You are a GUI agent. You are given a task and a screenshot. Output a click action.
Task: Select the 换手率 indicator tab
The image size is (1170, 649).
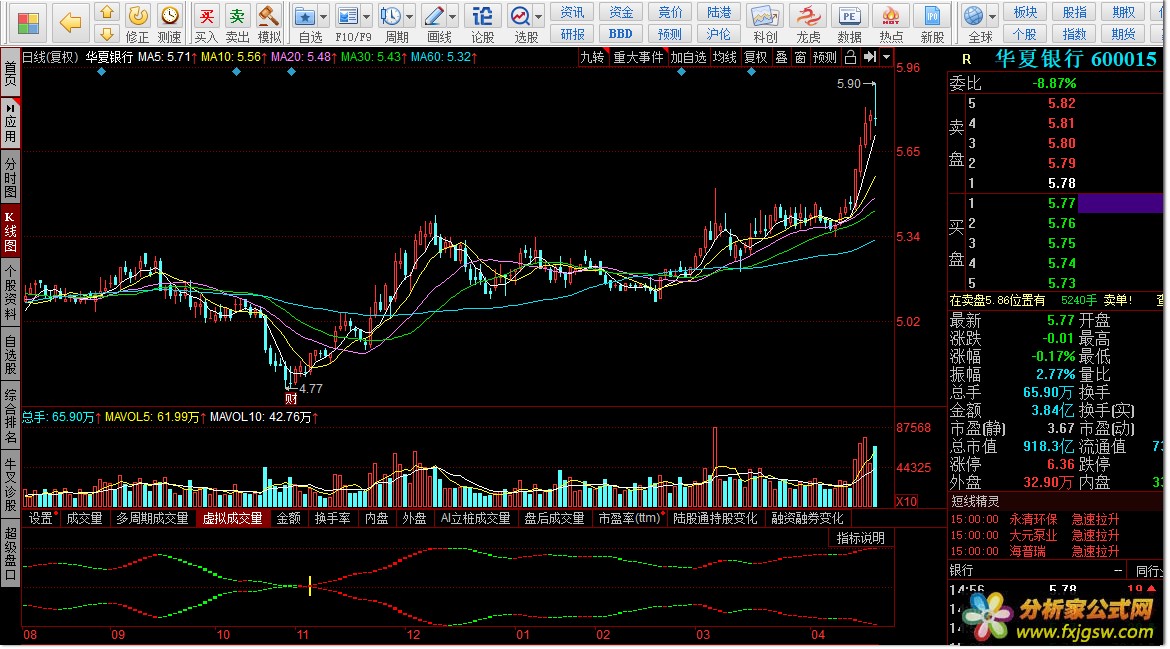(332, 518)
